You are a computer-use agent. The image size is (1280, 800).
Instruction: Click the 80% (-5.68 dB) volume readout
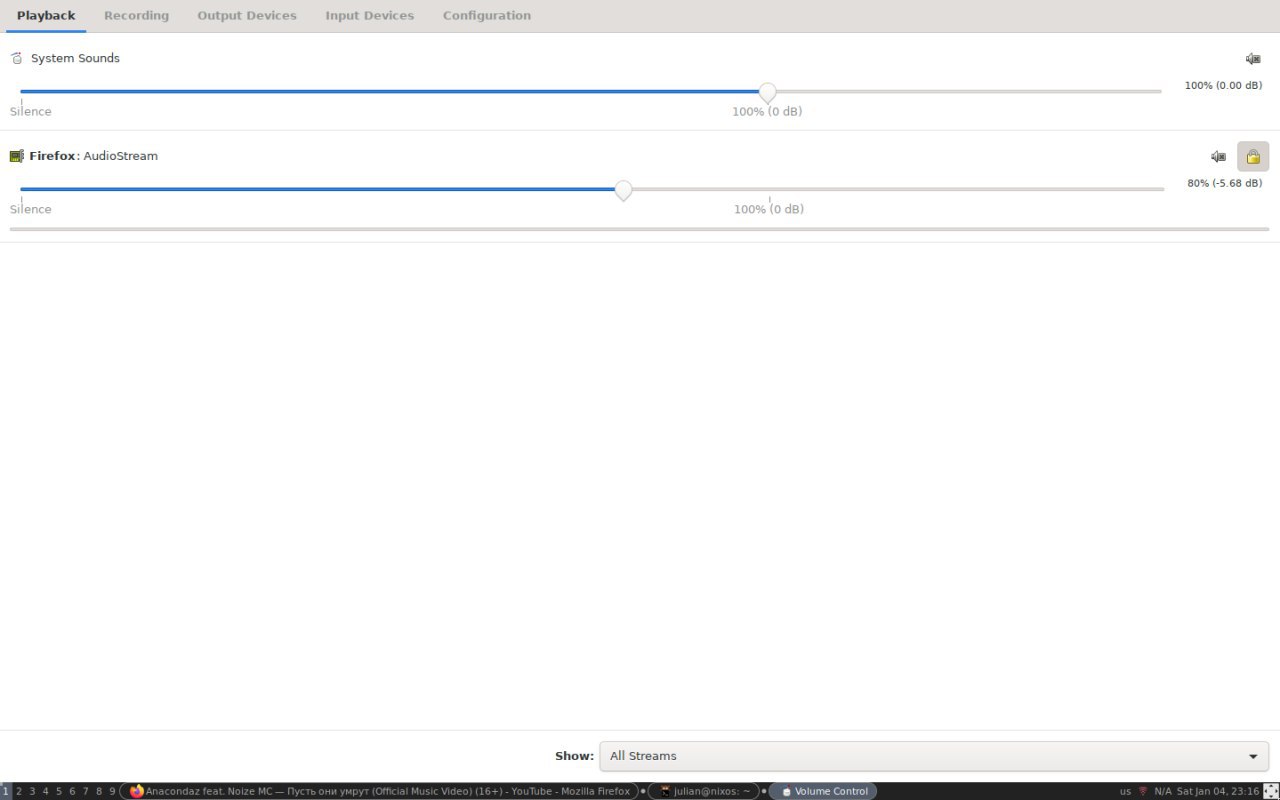1224,184
